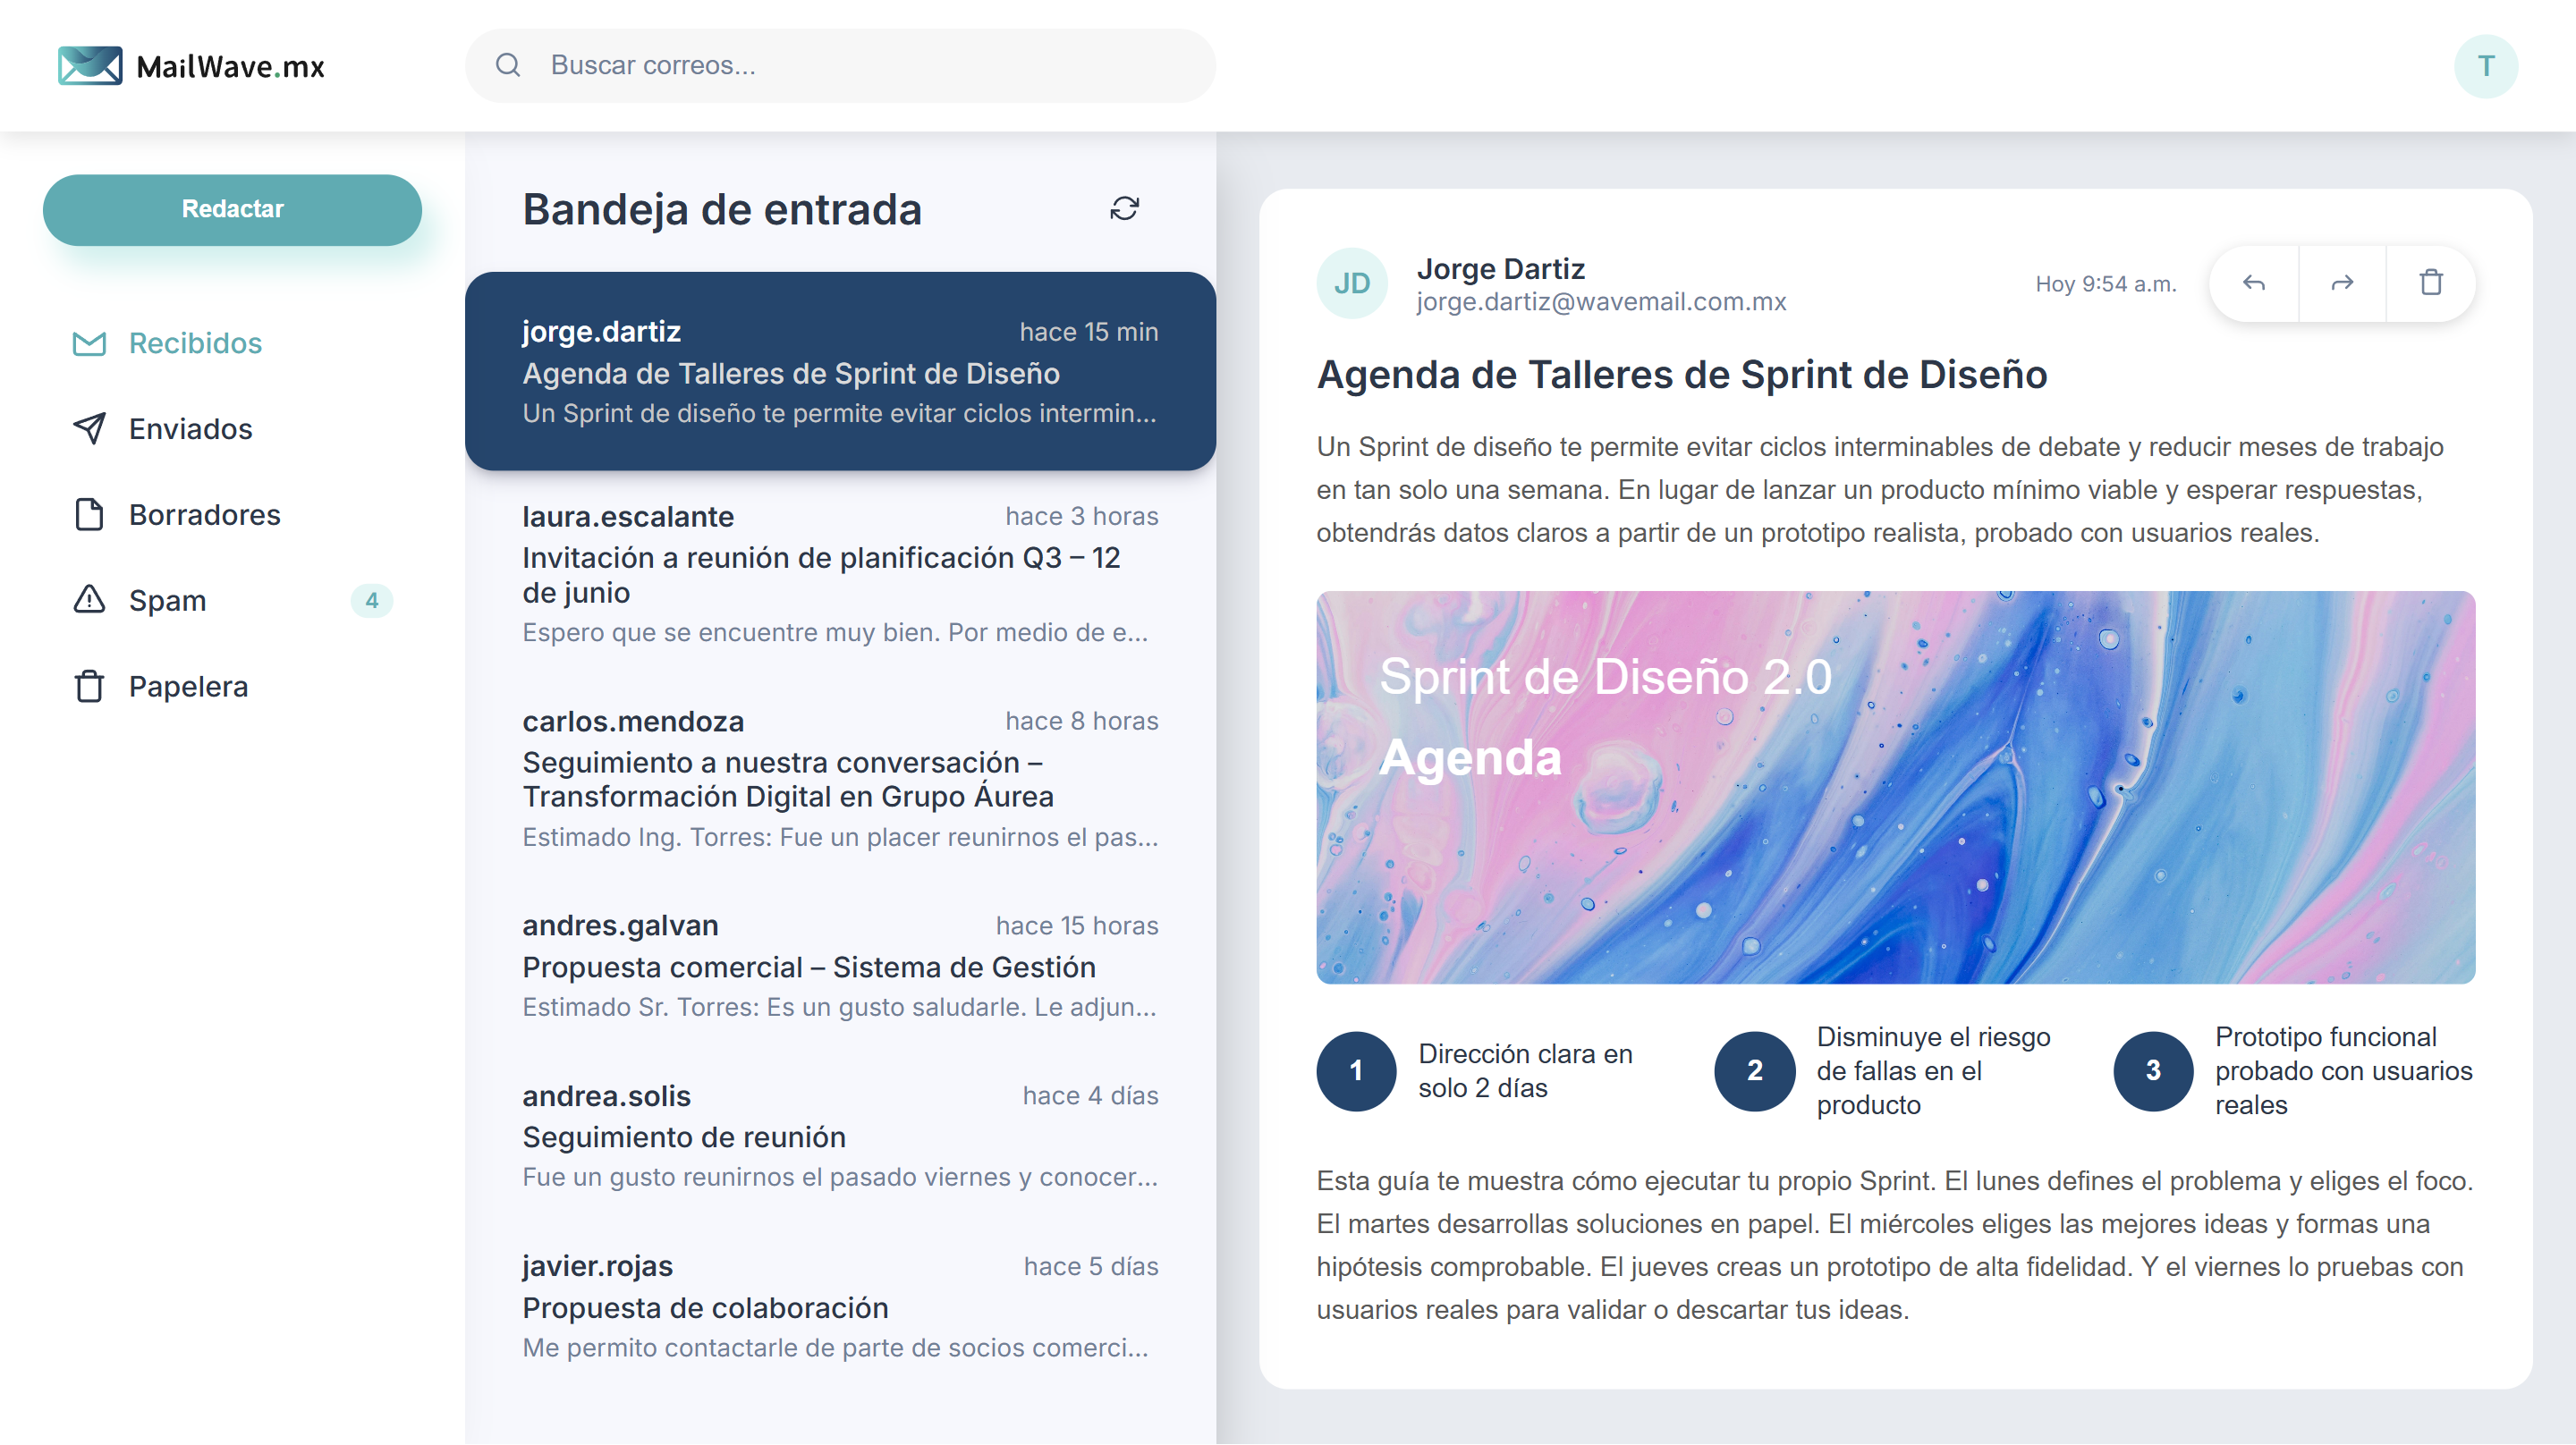Click the search magnifier icon

coord(509,65)
